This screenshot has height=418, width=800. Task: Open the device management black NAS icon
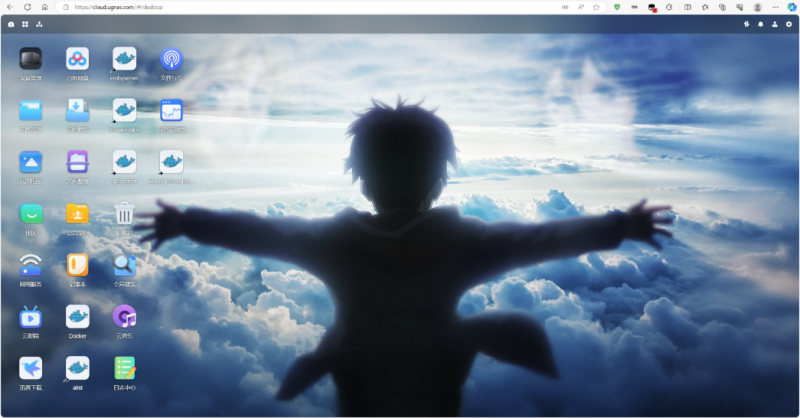pos(31,59)
